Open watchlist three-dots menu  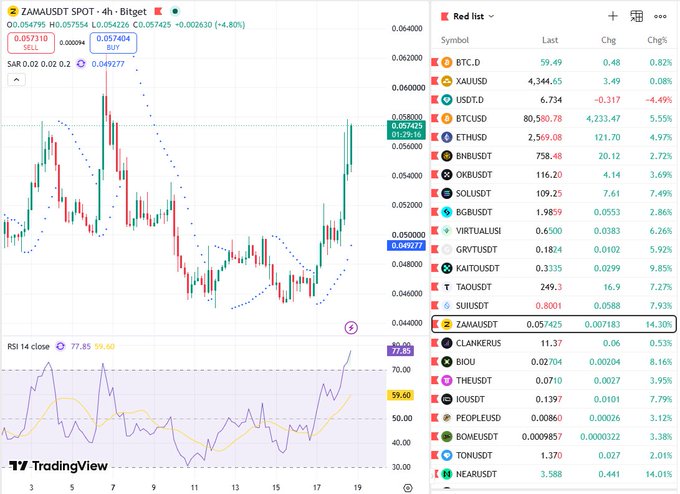[660, 16]
